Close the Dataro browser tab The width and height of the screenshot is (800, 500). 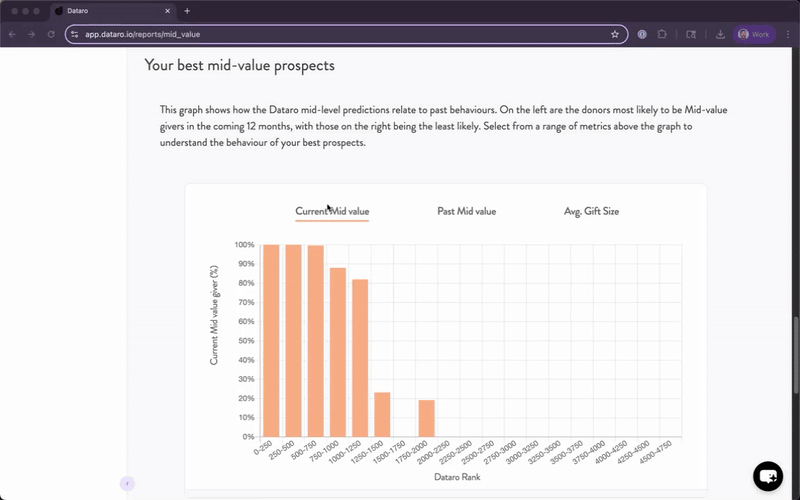tap(167, 11)
